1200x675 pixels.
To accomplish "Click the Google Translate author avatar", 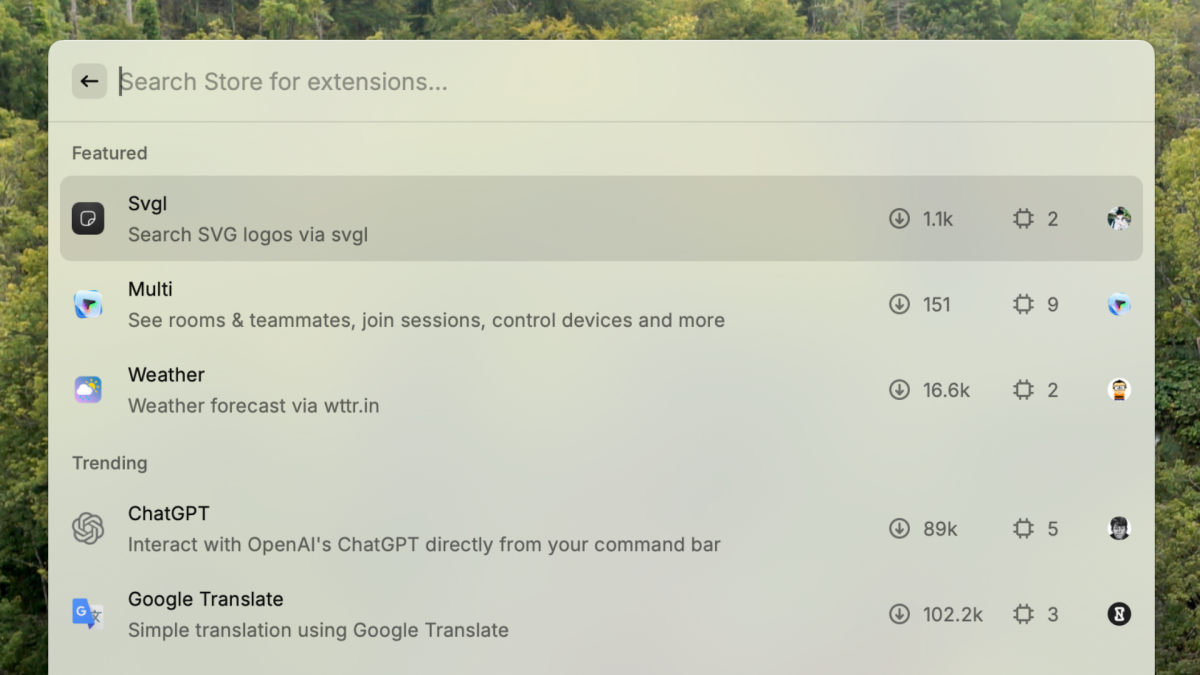I will click(1119, 614).
